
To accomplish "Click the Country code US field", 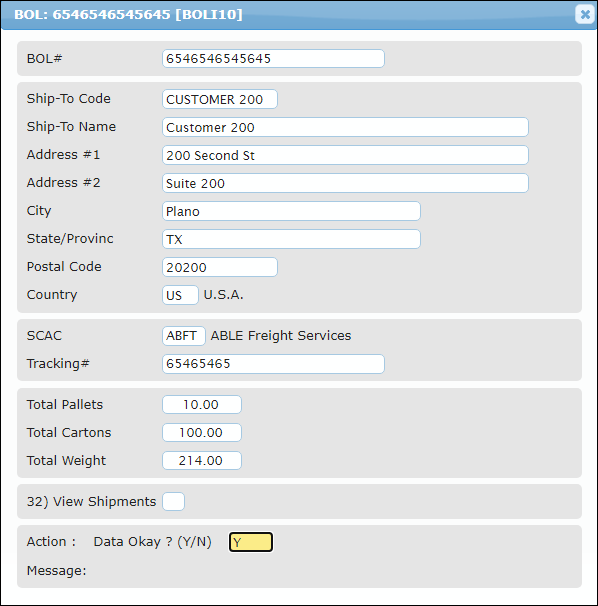I will pyautogui.click(x=180, y=295).
